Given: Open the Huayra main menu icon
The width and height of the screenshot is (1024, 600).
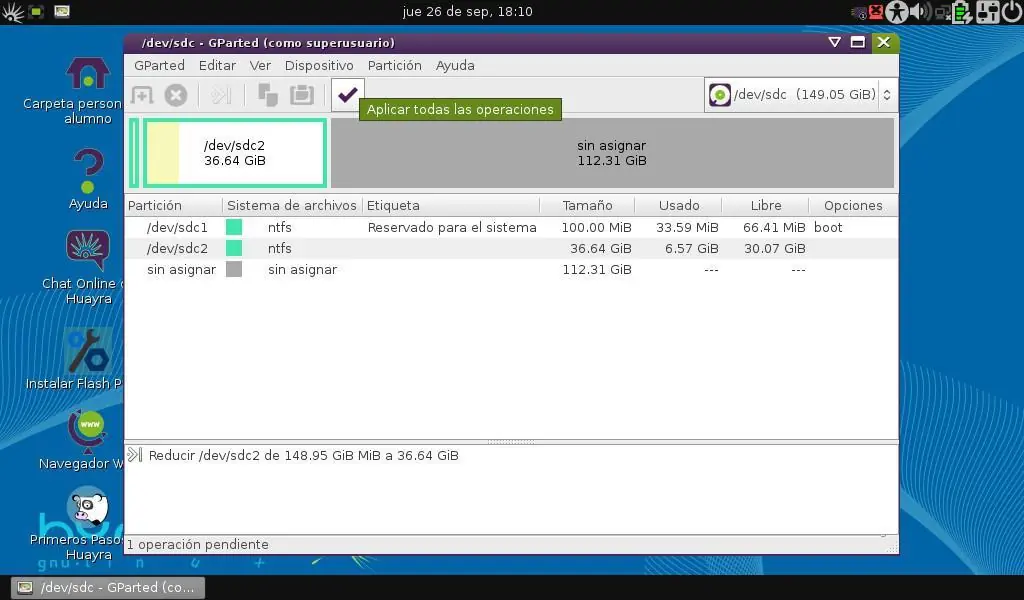Looking at the screenshot, I should coord(12,12).
